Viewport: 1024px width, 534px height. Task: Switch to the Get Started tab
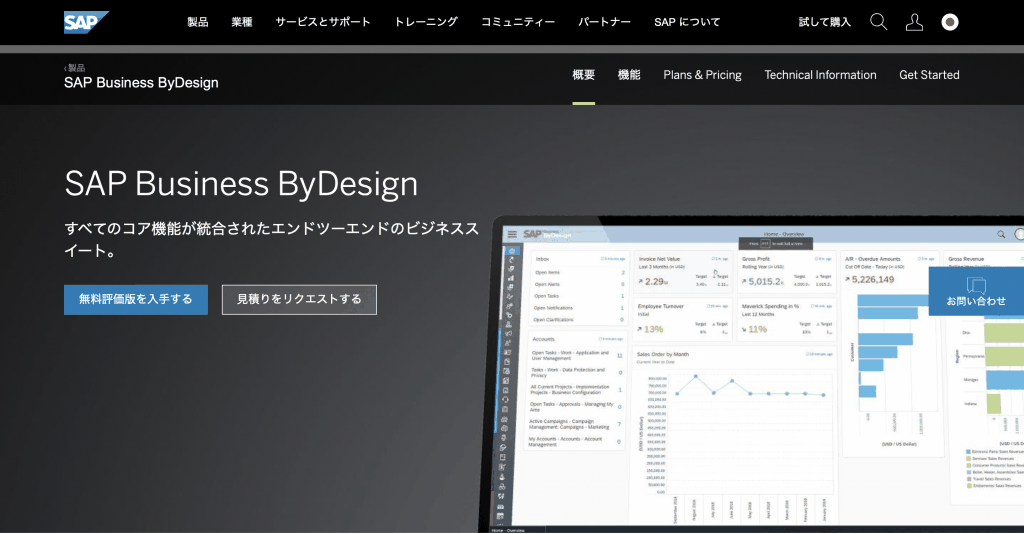929,75
